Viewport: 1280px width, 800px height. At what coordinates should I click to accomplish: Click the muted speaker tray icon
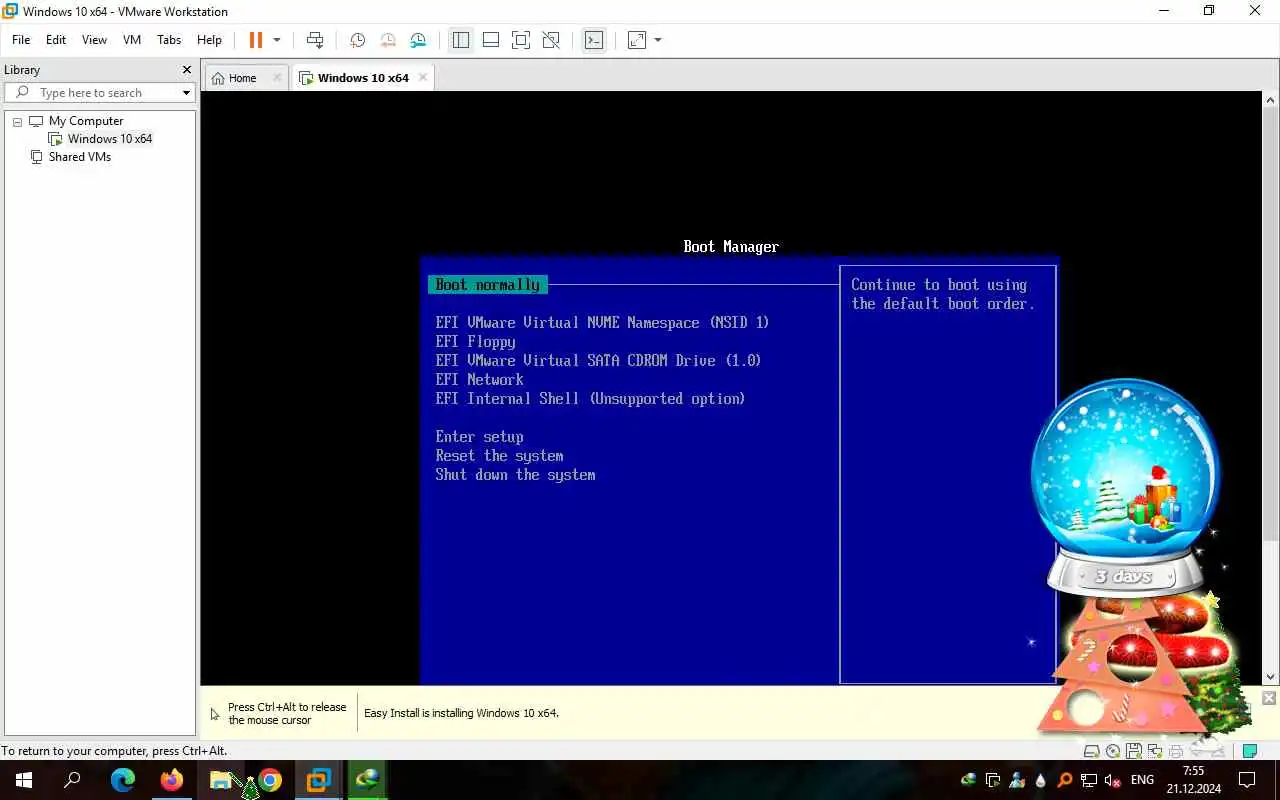point(1113,780)
